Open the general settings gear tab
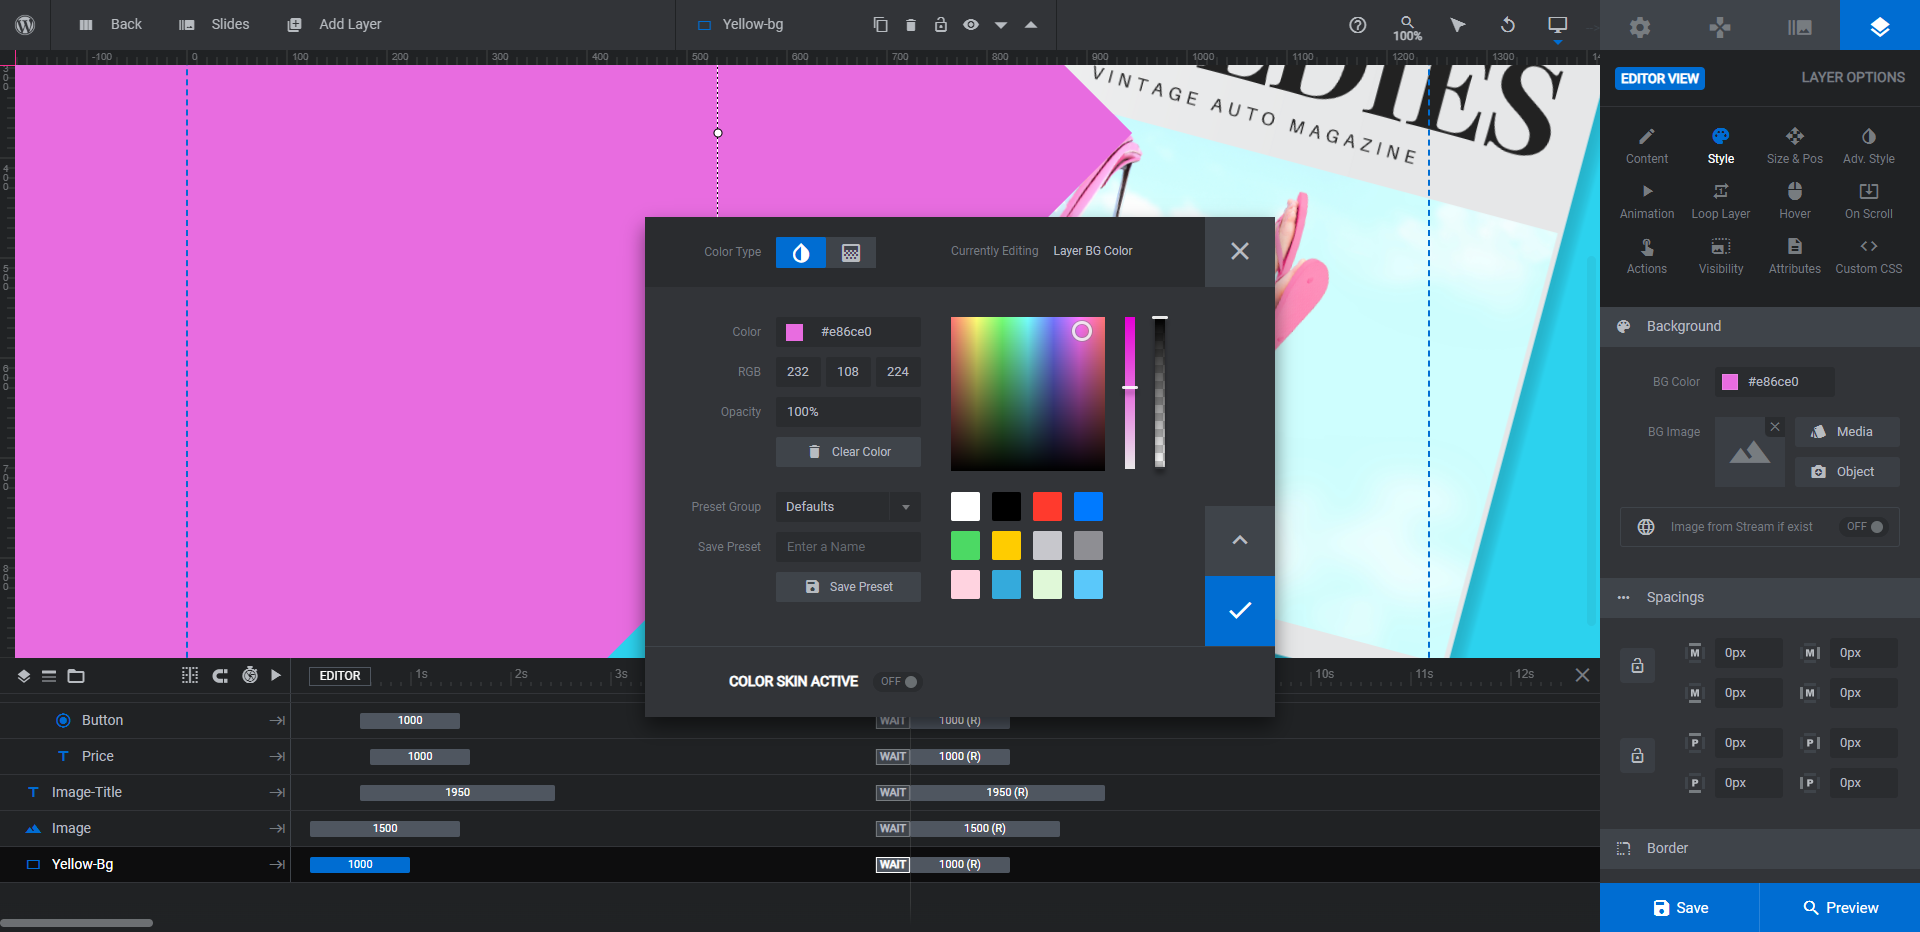 click(x=1640, y=27)
